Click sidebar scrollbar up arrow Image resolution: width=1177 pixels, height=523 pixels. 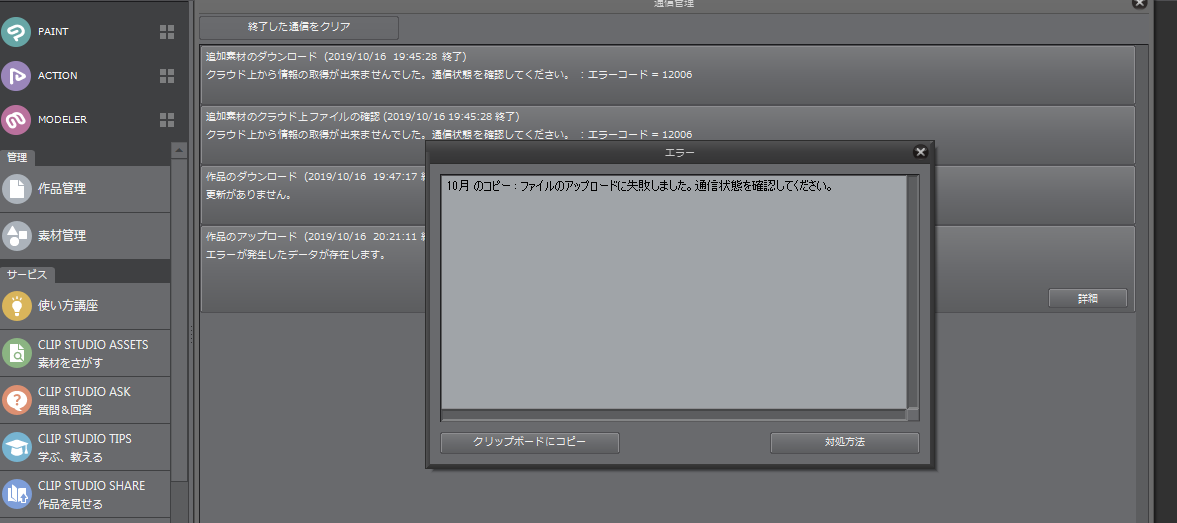coord(179,150)
